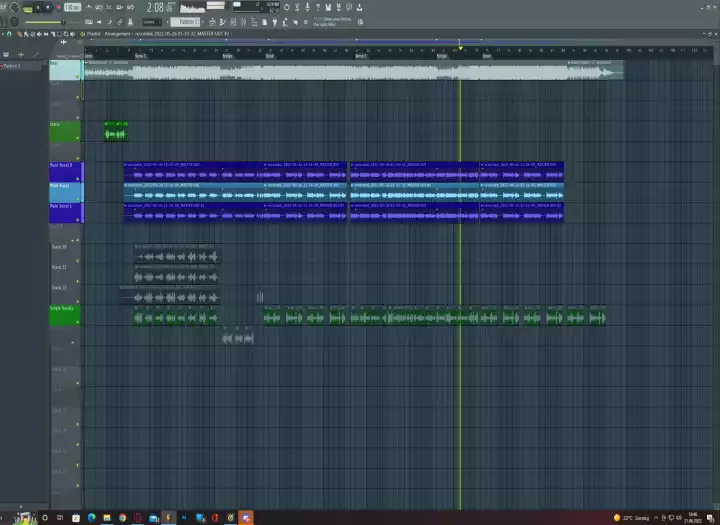Toggle the metronome icon

tap(89, 7)
